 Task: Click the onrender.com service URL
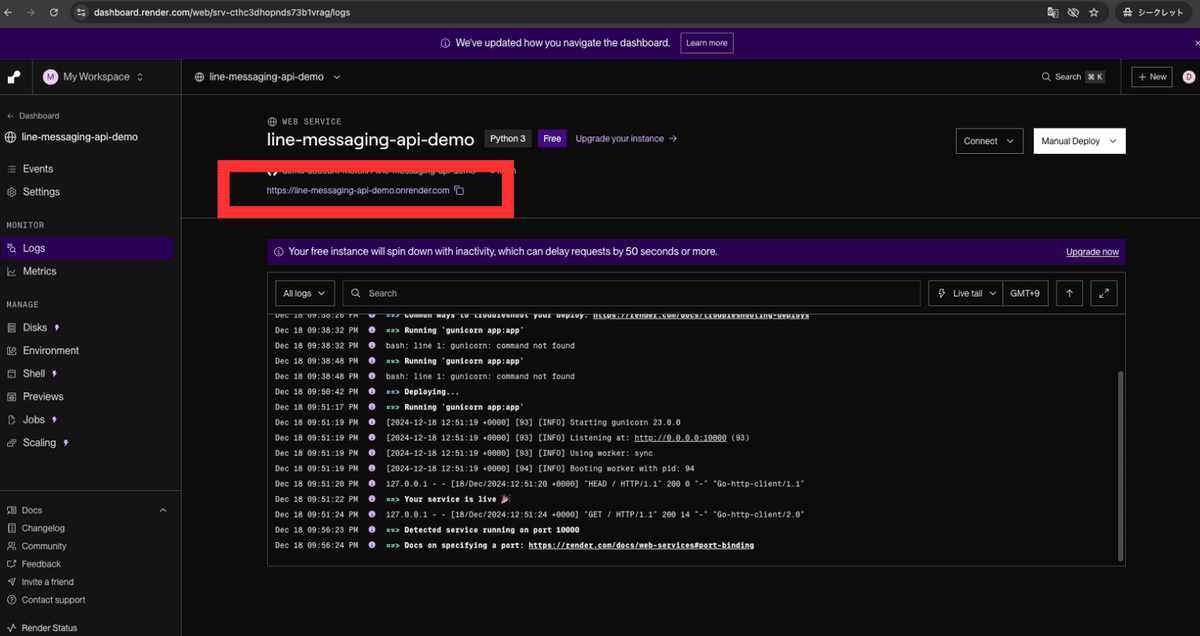pos(358,190)
